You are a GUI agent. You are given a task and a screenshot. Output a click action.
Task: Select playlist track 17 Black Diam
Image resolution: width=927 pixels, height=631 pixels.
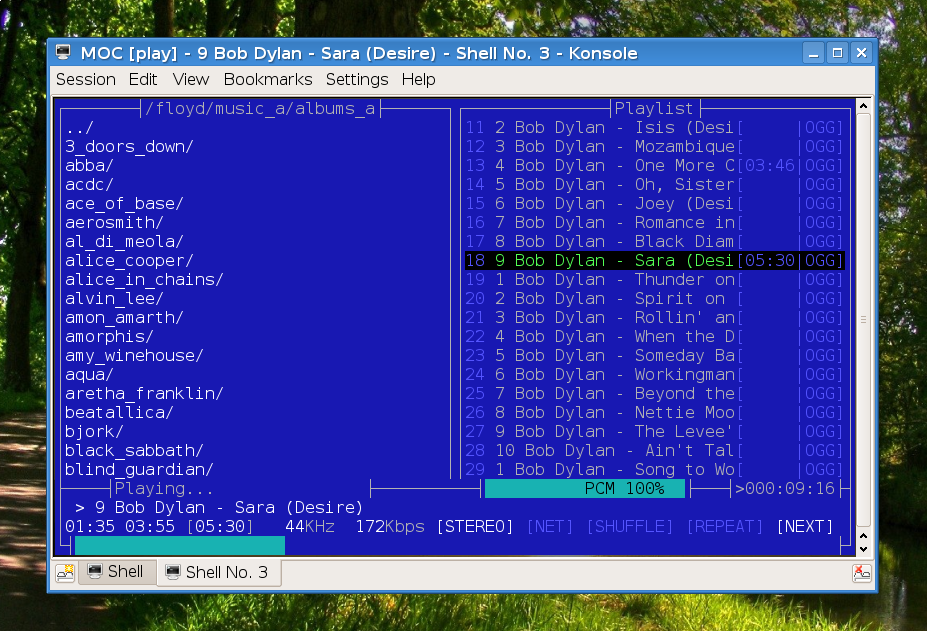click(654, 241)
